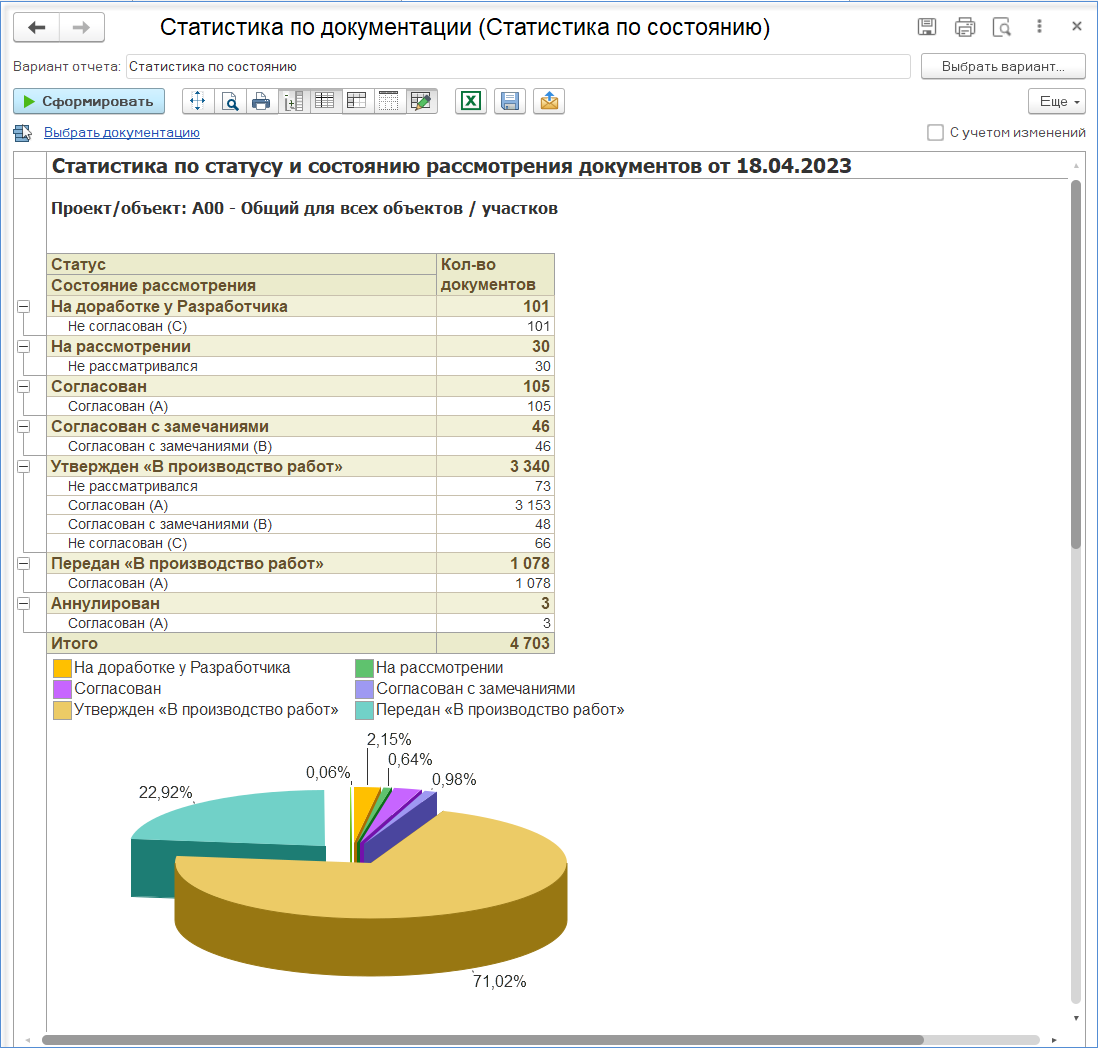Click the 'Согласован' purple legend swatch

[x=62, y=689]
